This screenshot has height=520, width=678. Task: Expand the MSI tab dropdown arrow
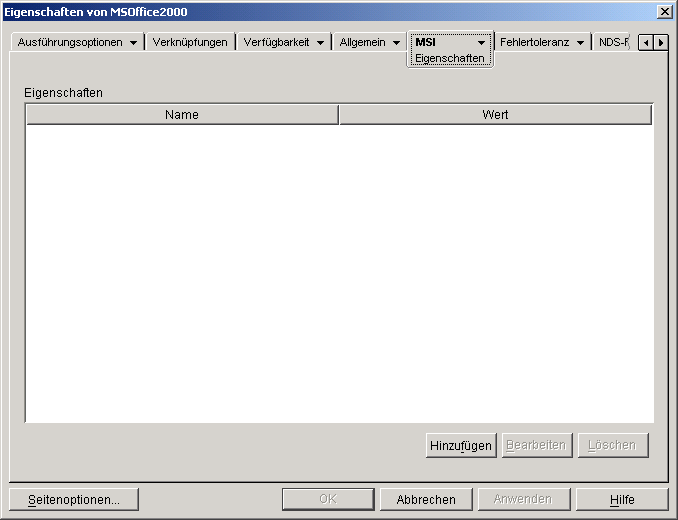(481, 43)
